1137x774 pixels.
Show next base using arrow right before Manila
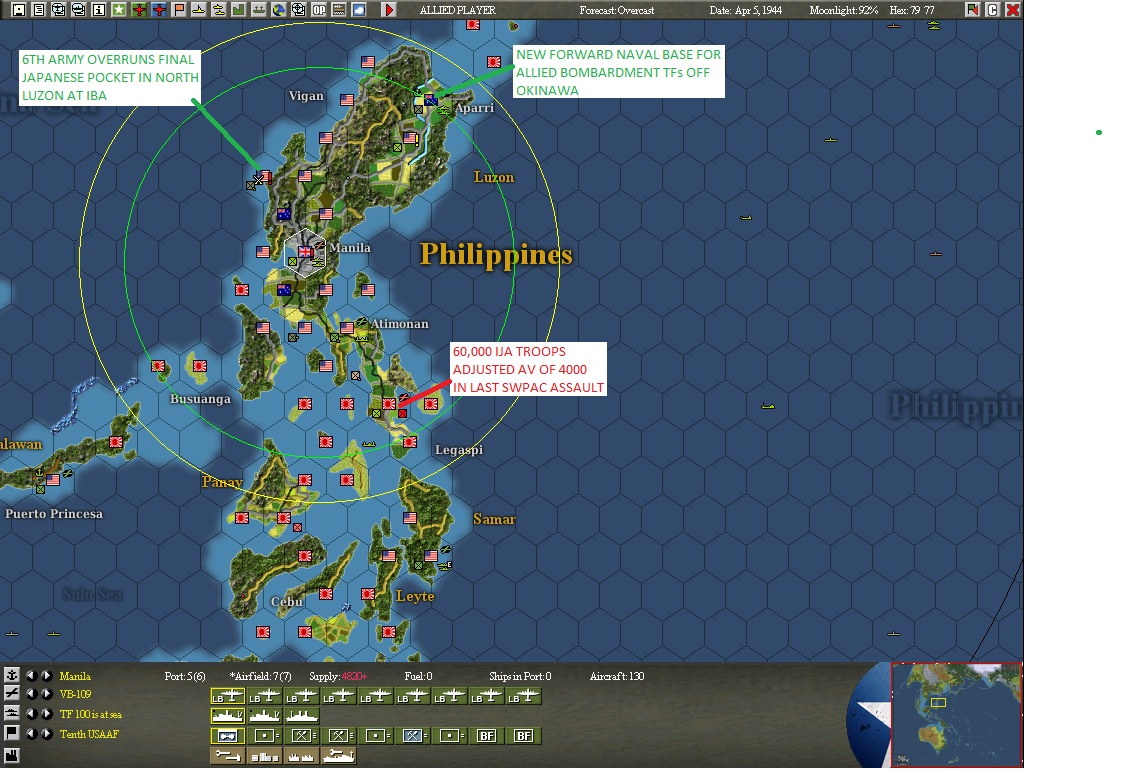tap(46, 675)
